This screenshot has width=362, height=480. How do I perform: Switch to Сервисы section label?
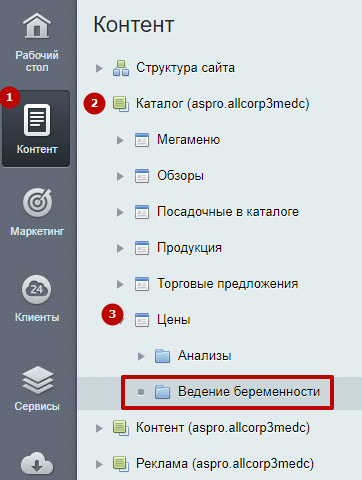[37, 406]
